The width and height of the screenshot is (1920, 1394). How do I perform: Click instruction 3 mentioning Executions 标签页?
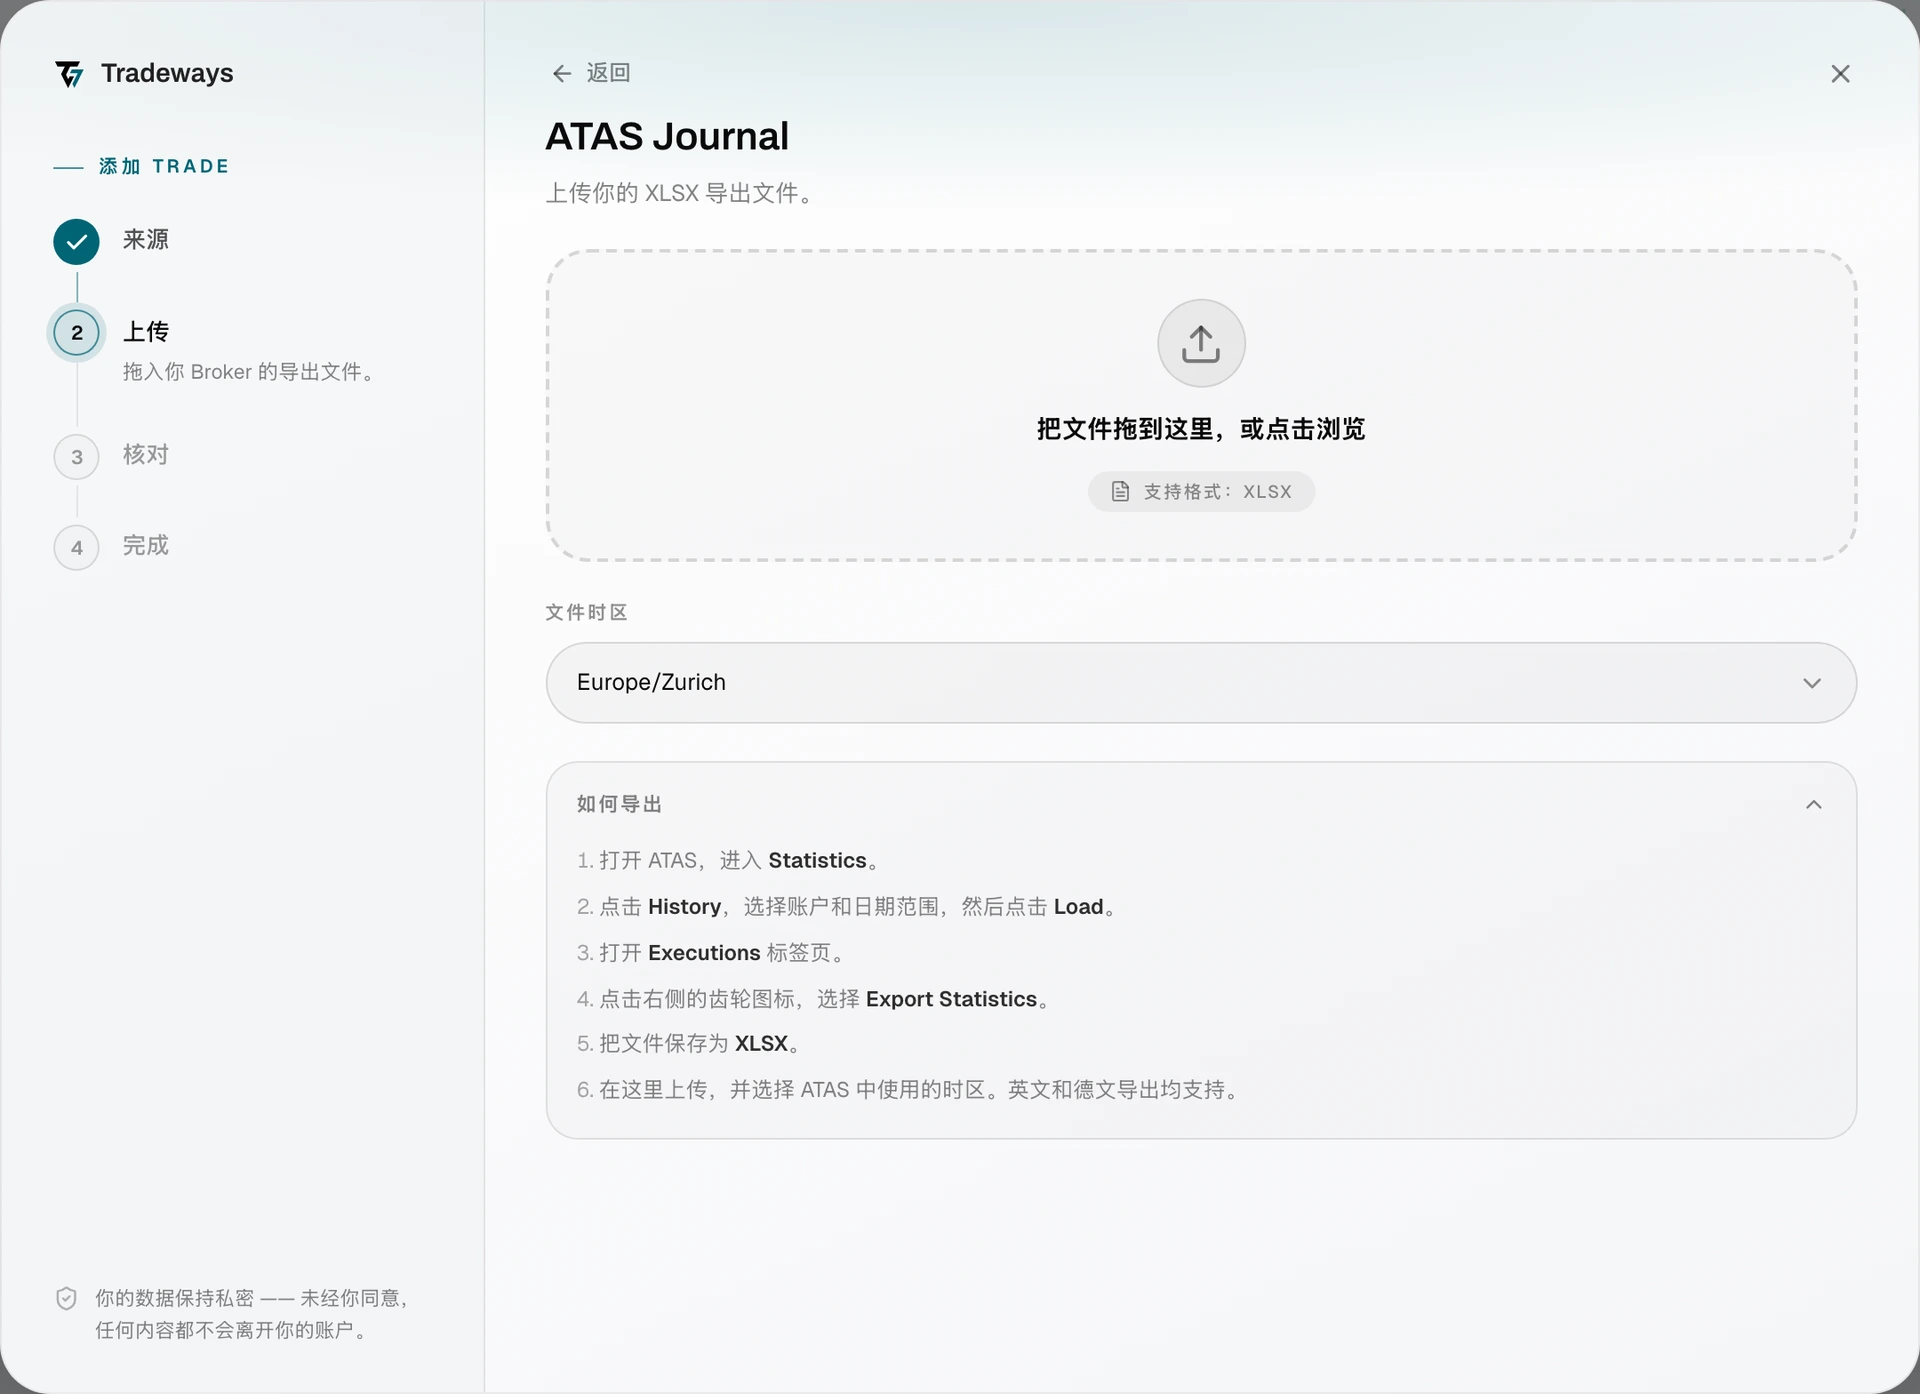[x=713, y=953]
